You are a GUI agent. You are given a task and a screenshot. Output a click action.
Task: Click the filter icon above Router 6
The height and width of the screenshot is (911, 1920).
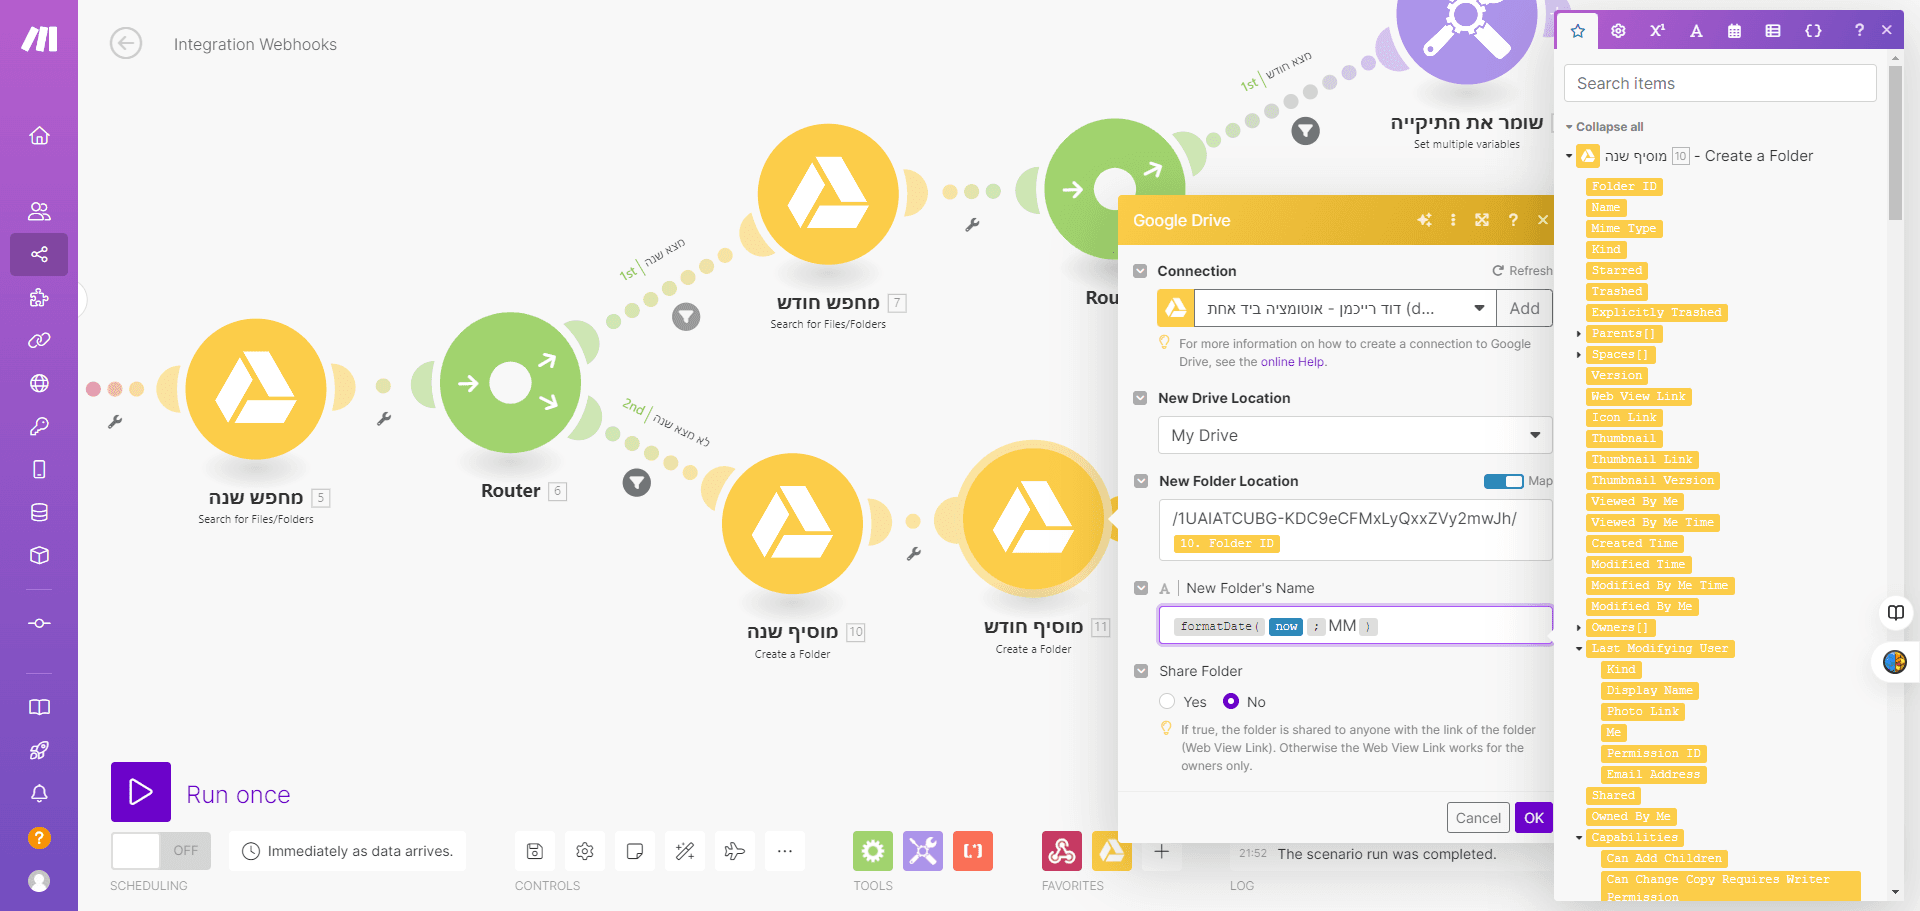click(686, 317)
